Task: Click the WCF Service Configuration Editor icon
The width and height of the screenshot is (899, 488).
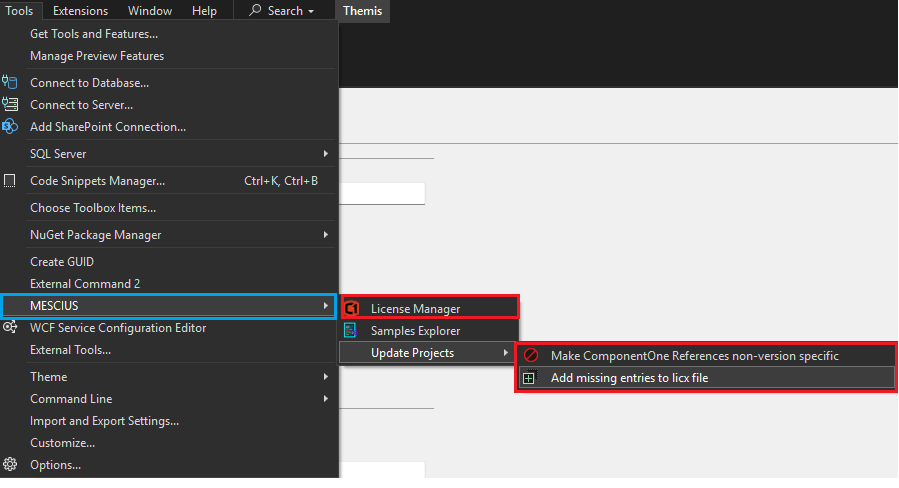Action: click(x=11, y=327)
